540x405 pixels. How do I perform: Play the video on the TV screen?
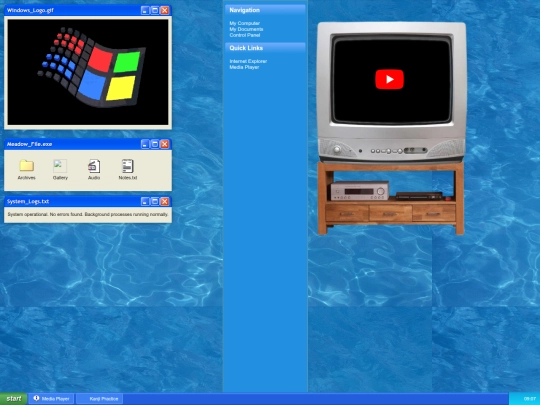coord(390,79)
